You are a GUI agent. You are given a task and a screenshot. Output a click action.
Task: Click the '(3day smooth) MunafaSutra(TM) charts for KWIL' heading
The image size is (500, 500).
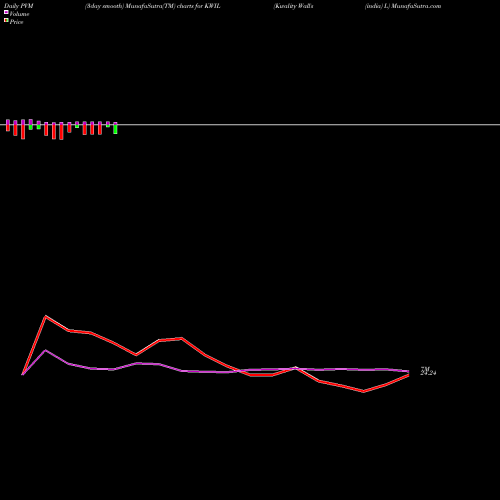[153, 6]
